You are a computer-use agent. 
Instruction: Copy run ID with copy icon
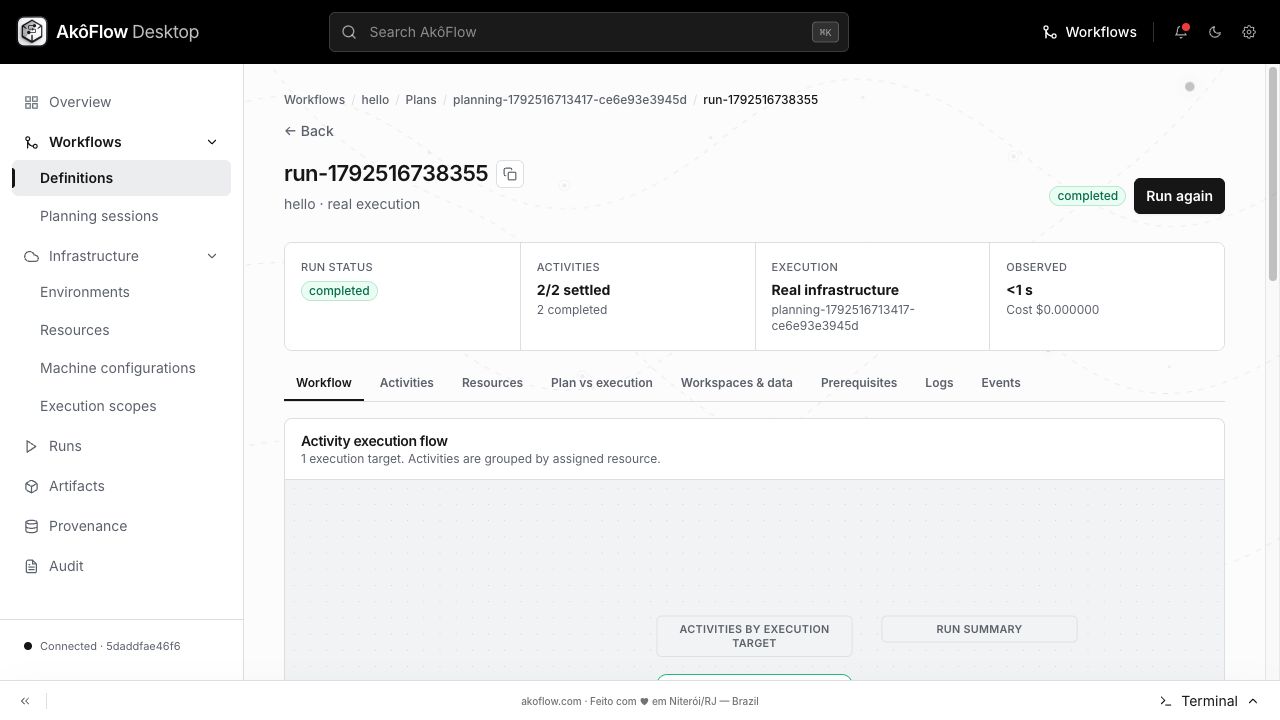(510, 174)
